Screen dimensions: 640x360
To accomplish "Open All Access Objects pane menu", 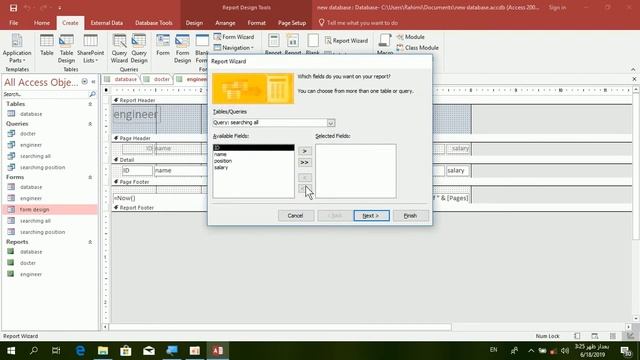I will pyautogui.click(x=84, y=82).
